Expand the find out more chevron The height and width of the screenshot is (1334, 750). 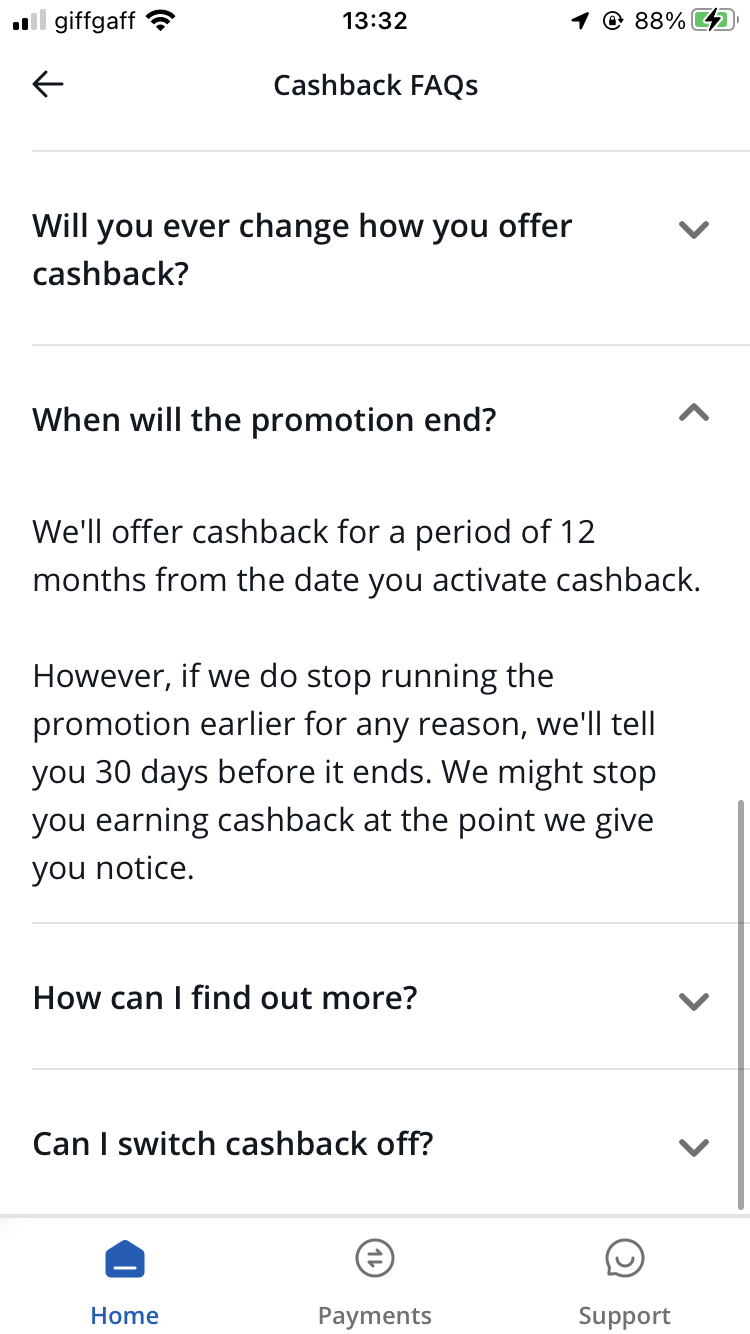click(693, 1001)
